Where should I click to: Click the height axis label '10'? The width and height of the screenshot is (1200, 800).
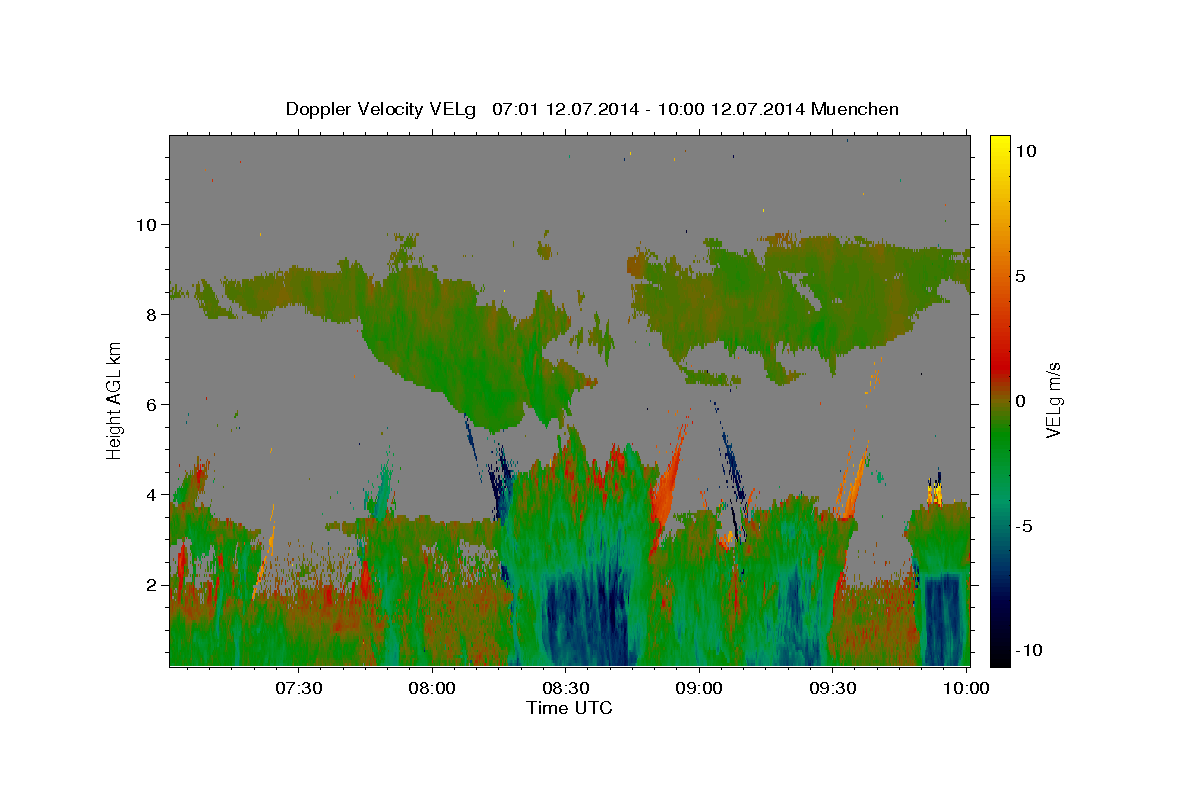click(148, 224)
